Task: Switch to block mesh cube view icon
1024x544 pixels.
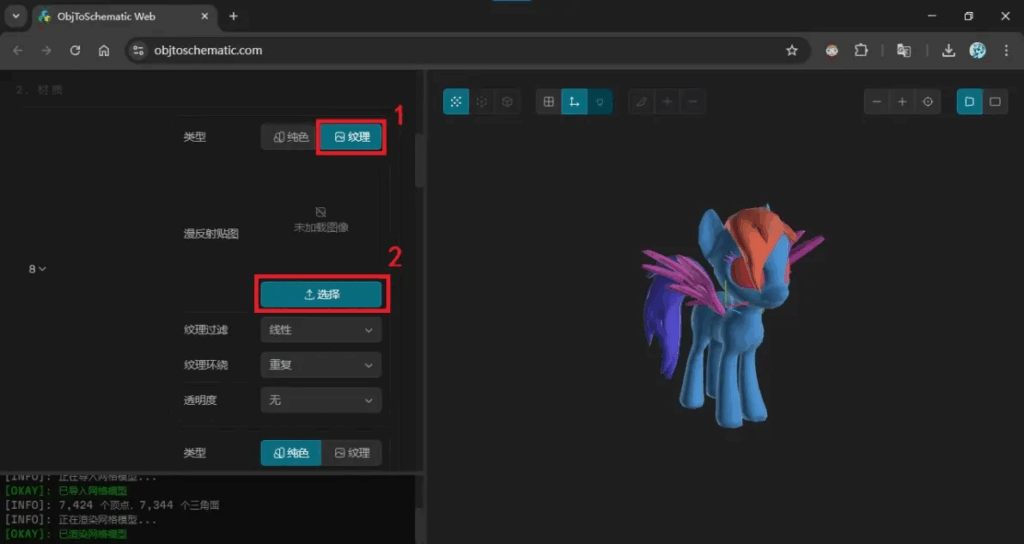Action: coord(507,102)
